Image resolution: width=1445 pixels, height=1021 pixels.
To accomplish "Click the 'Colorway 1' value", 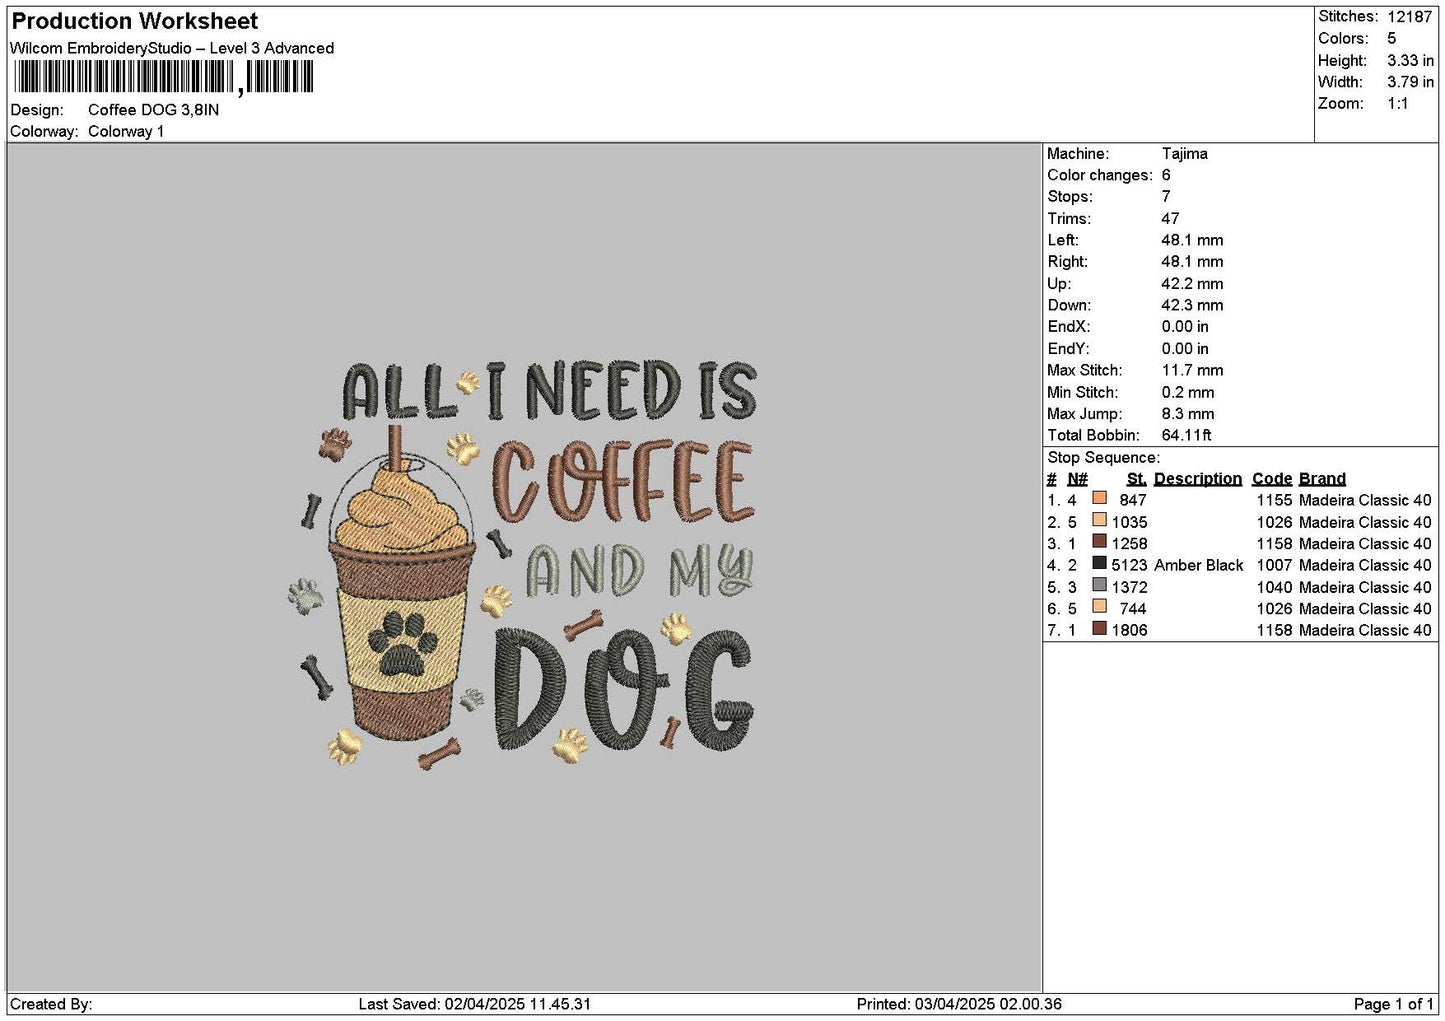I will tap(126, 132).
